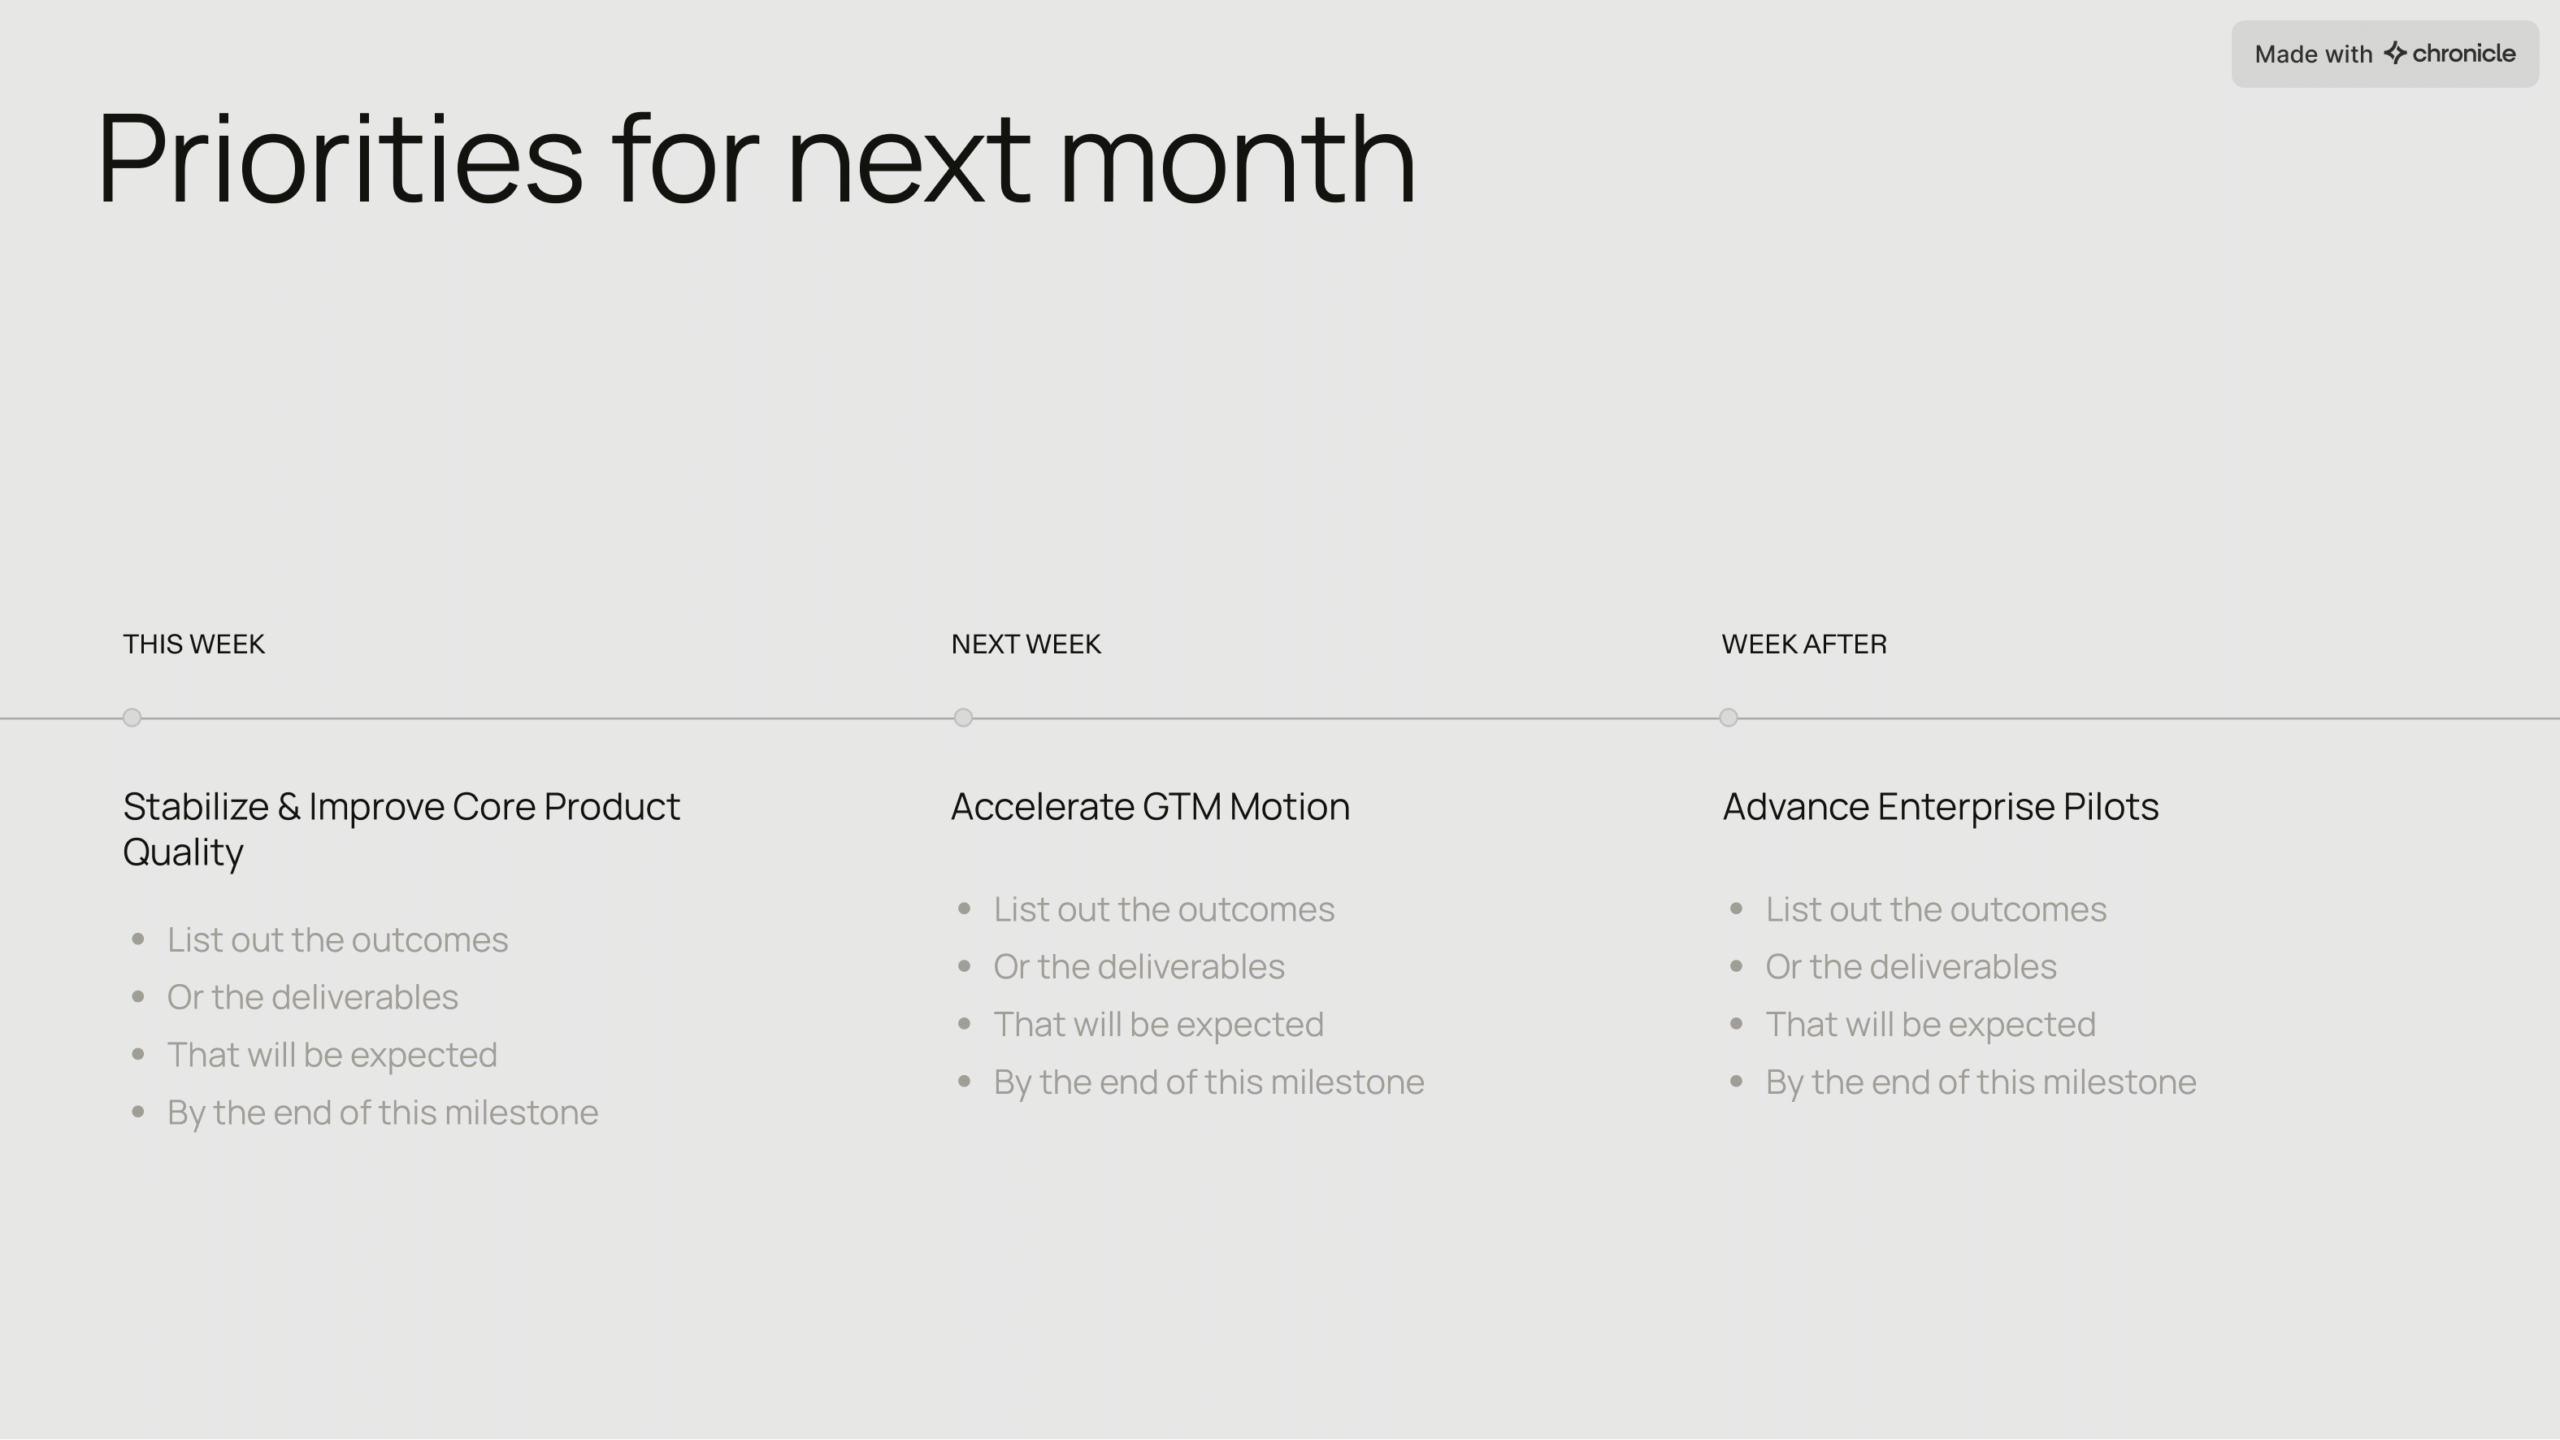Select the "THIS WEEK" label
The height and width of the screenshot is (1440, 2560).
(194, 644)
